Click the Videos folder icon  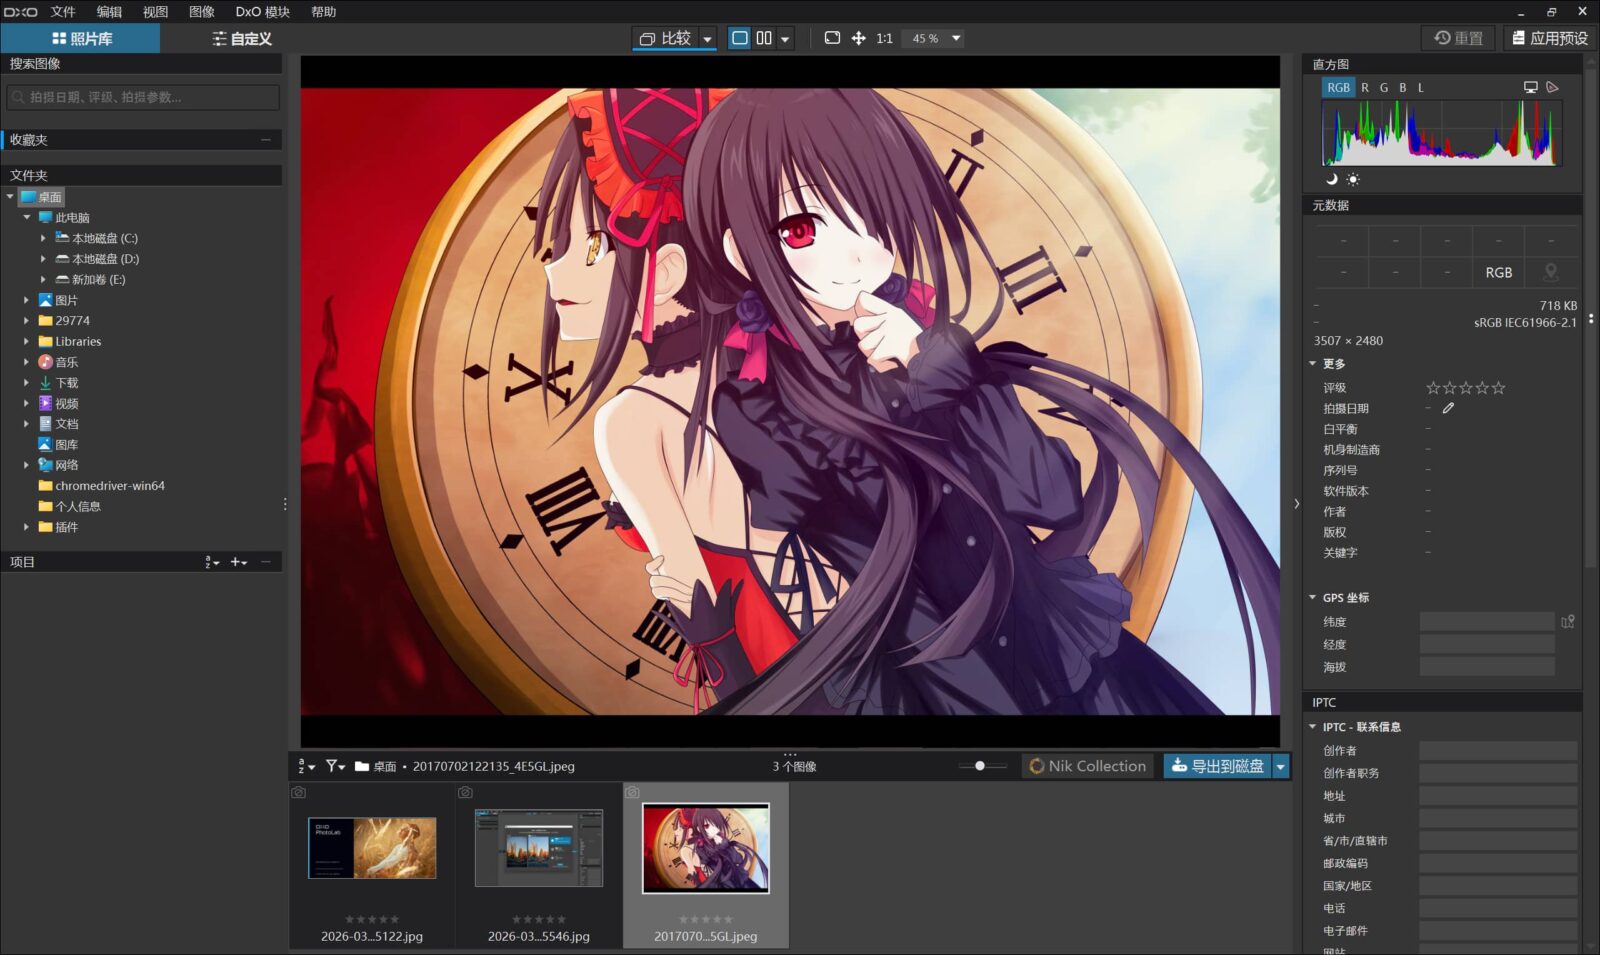pos(45,403)
